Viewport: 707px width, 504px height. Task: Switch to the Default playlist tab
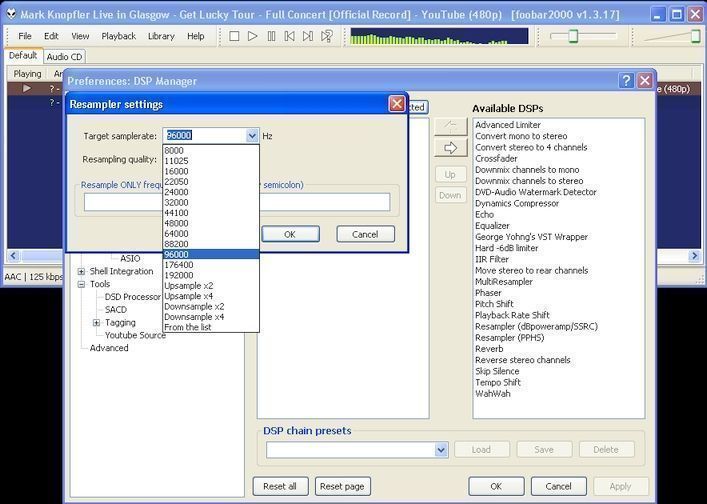coord(23,55)
